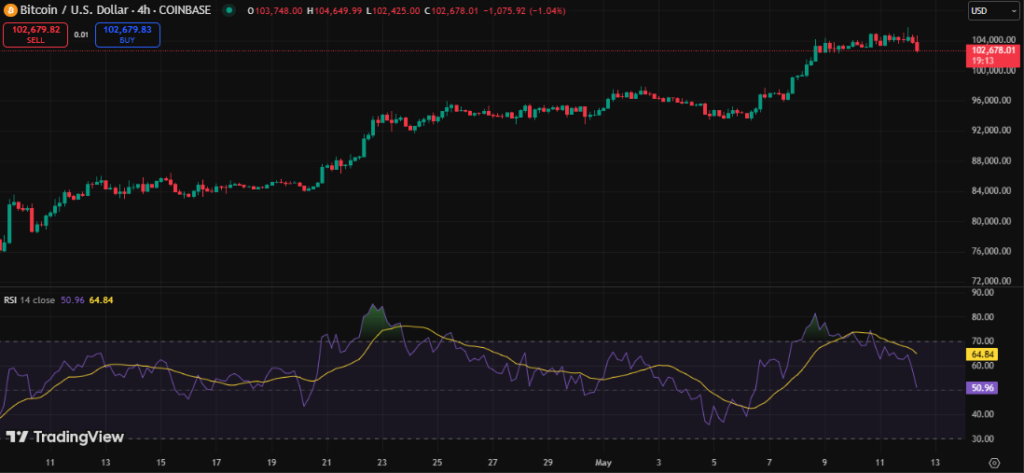
Task: Click the open value O103,748.00
Action: click(x=275, y=11)
